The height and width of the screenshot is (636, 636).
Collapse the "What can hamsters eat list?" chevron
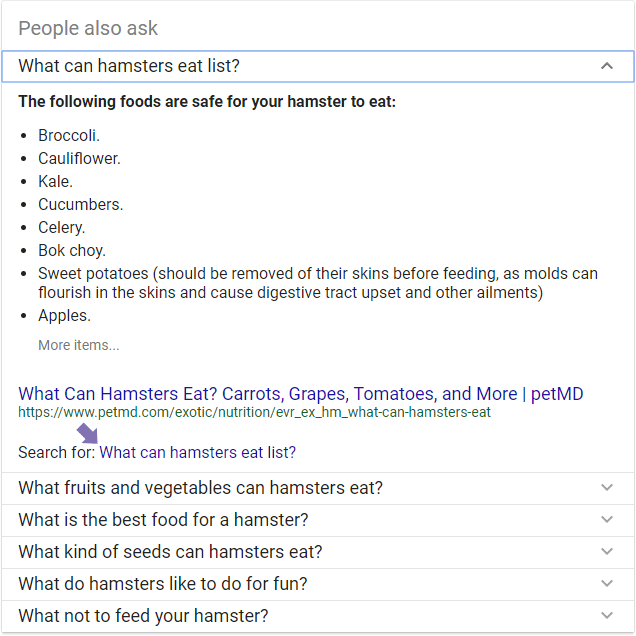(x=606, y=66)
